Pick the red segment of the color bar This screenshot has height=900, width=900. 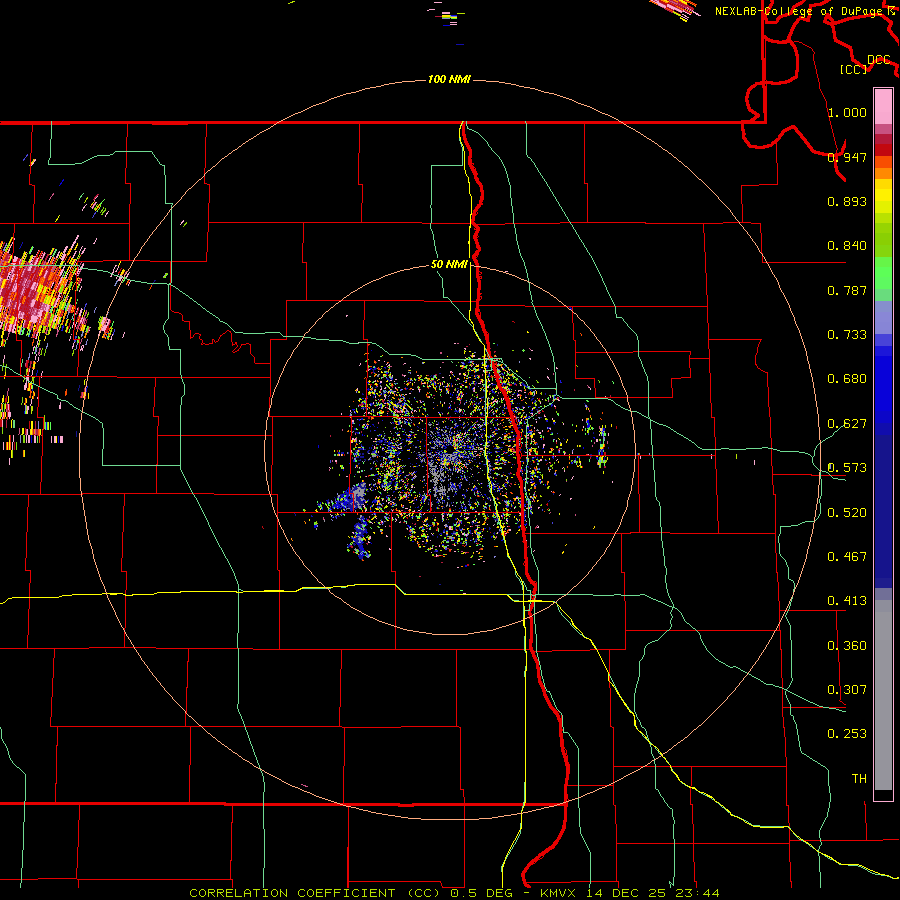[x=883, y=149]
